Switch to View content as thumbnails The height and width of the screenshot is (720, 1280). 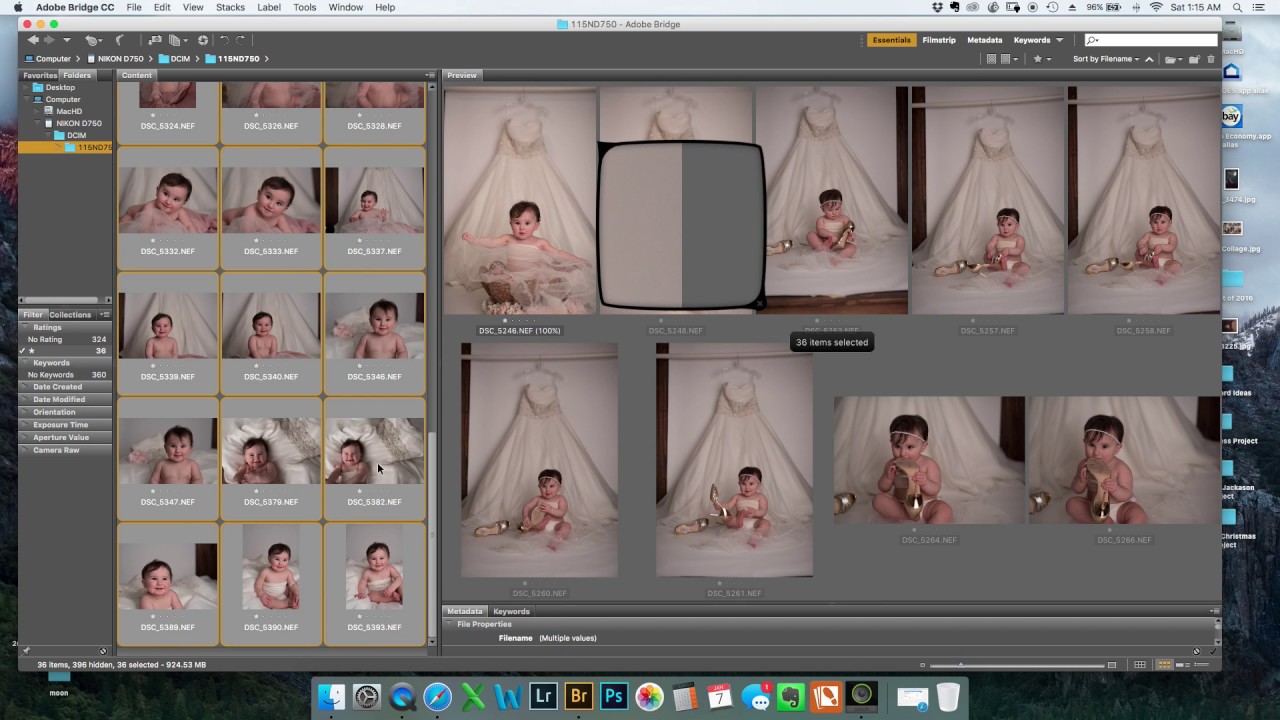(x=1164, y=665)
